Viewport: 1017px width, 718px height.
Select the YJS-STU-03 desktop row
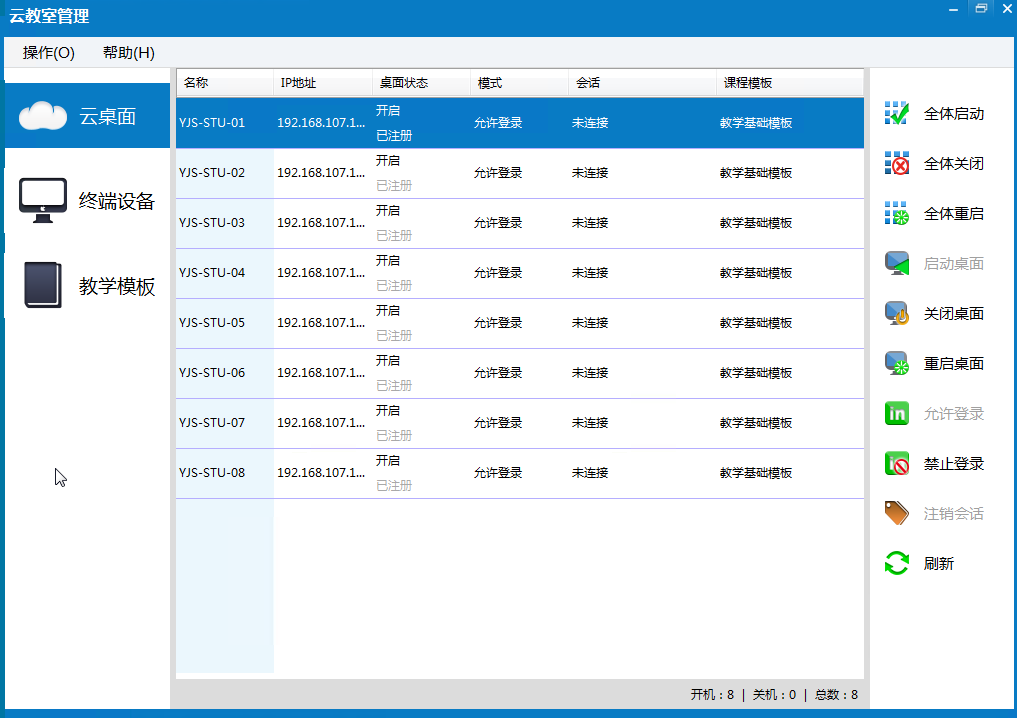pos(212,223)
